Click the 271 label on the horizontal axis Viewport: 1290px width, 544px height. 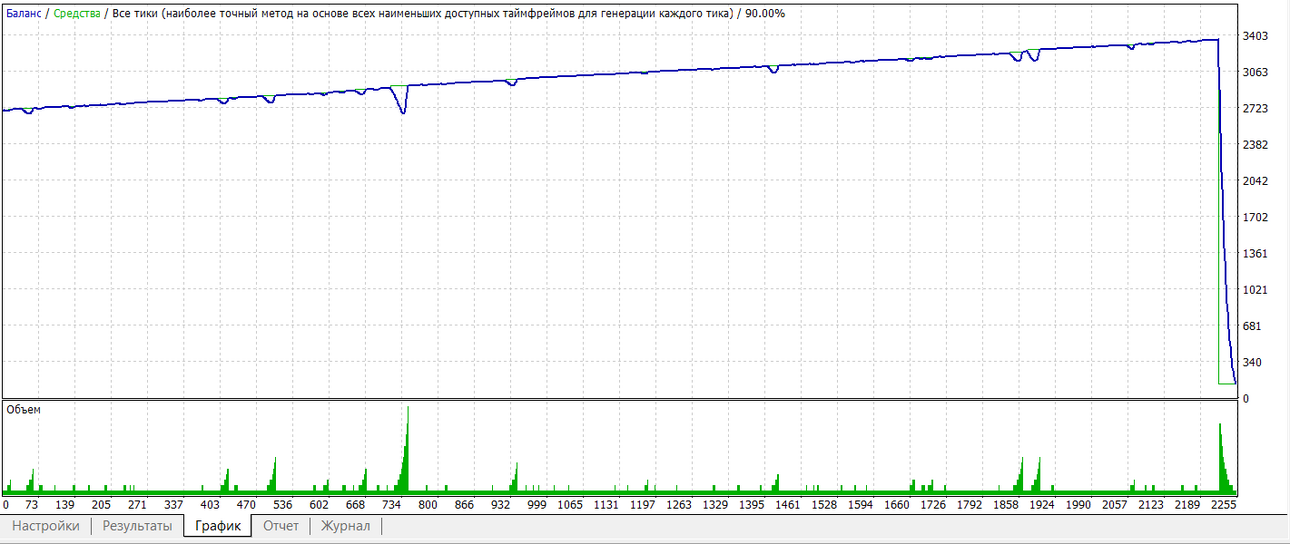click(x=137, y=506)
